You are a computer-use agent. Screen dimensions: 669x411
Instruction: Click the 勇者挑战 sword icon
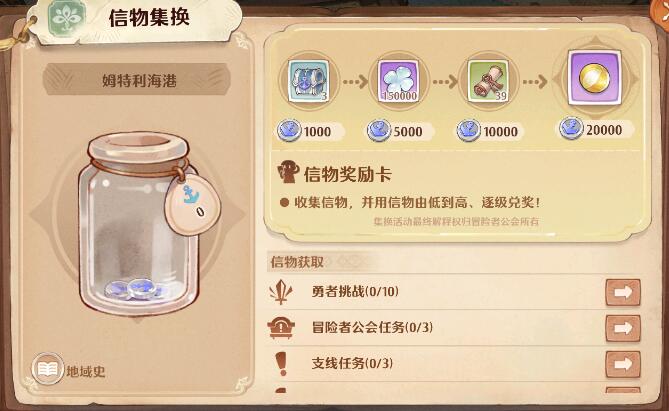[281, 292]
